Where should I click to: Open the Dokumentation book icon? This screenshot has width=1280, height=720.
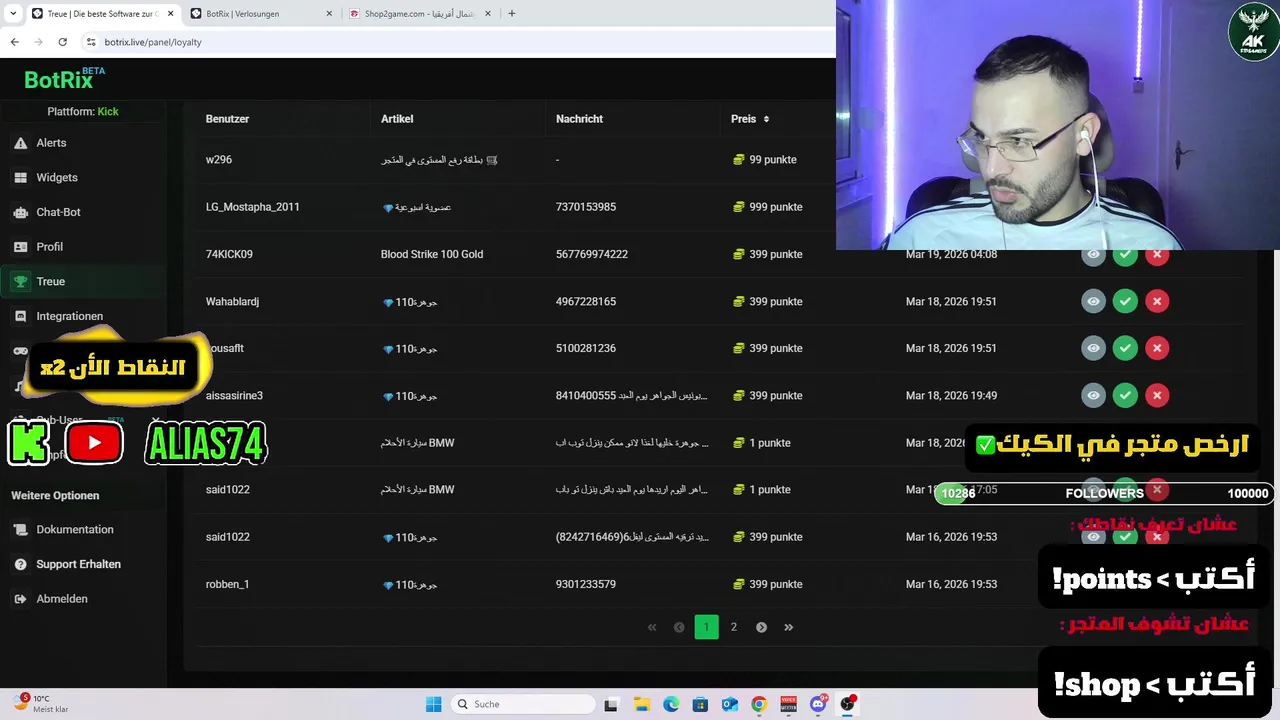(x=20, y=530)
